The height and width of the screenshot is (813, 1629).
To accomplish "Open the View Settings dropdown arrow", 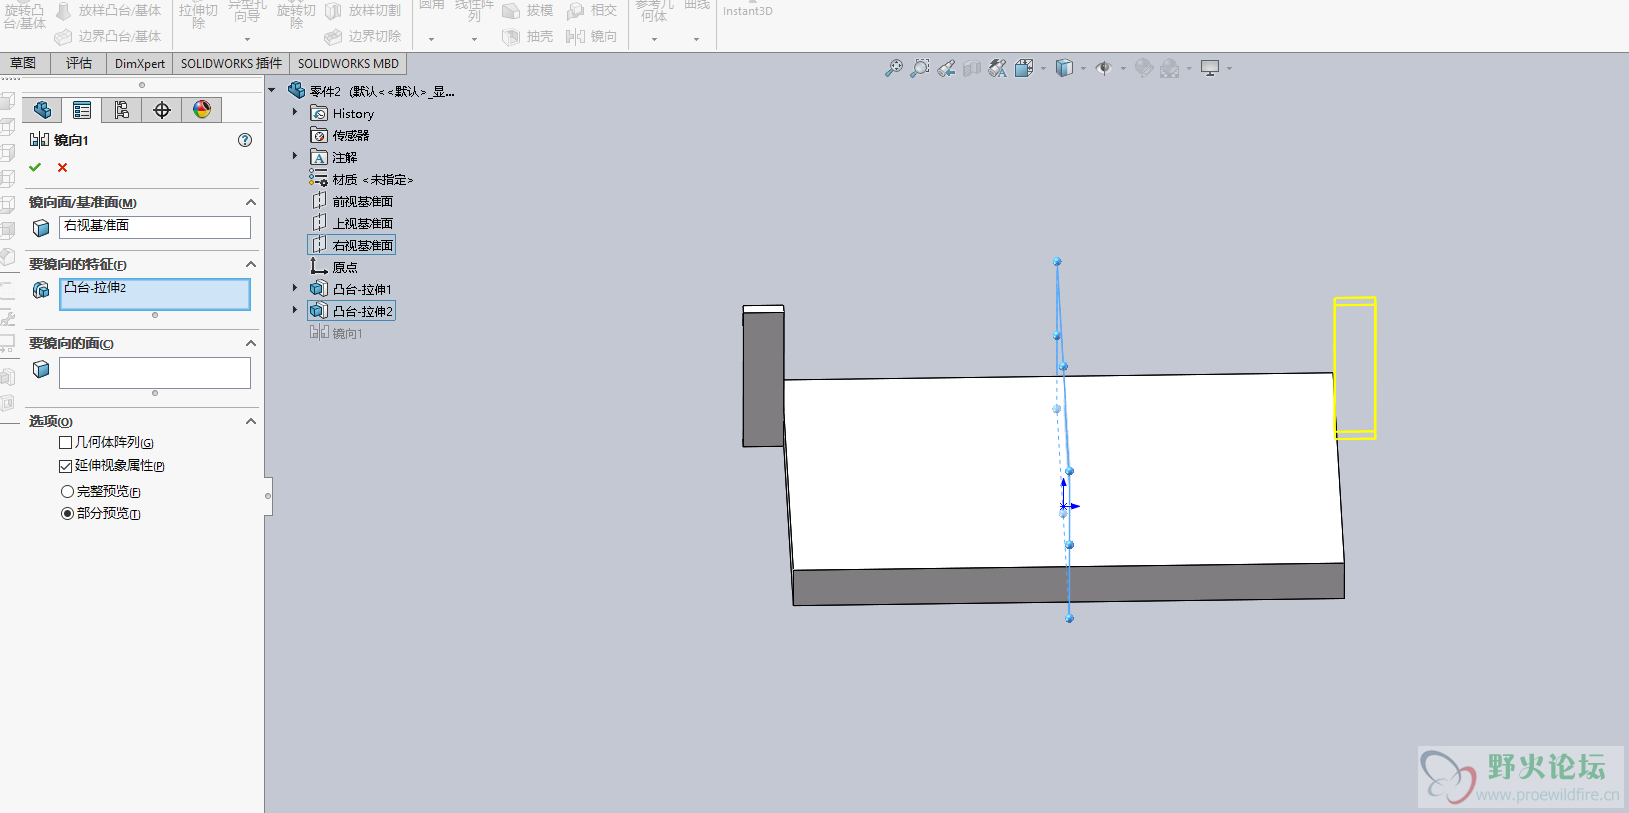I will (1229, 69).
